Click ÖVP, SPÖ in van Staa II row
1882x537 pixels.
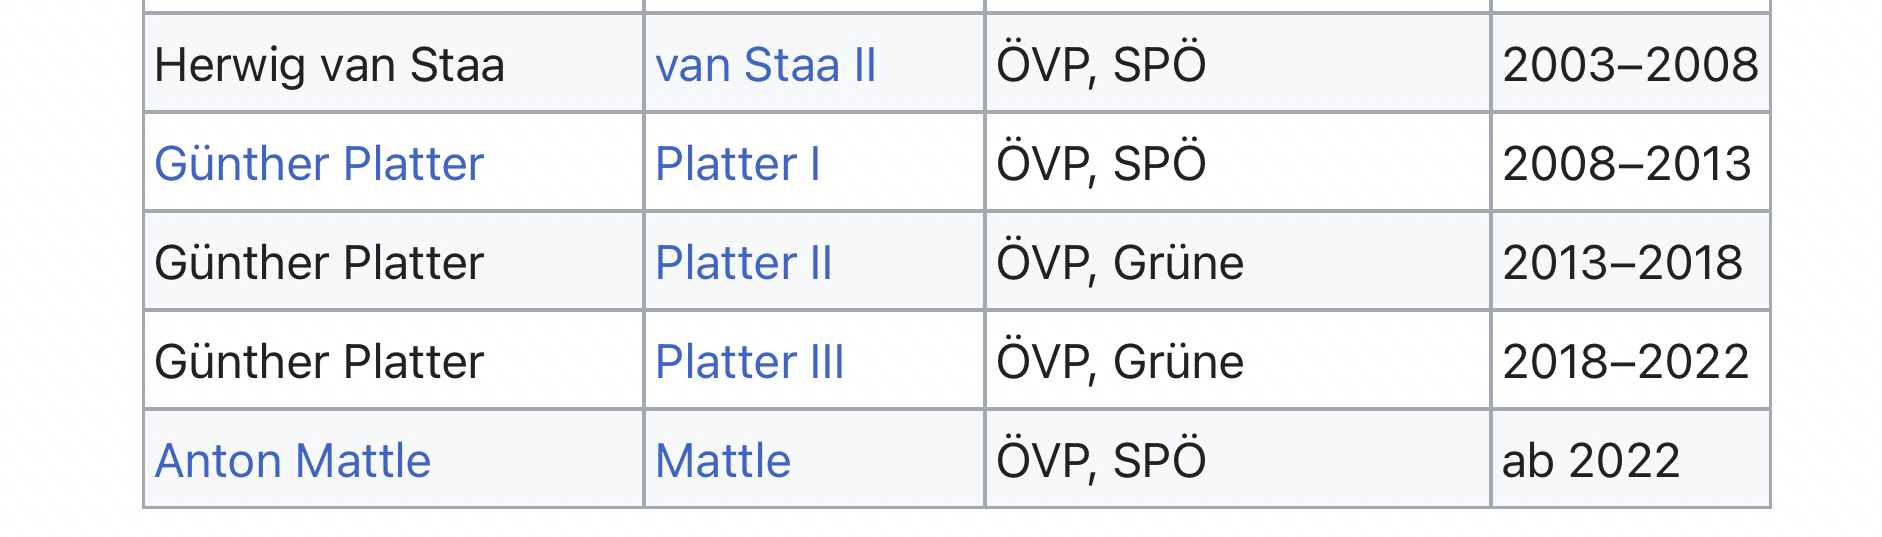pos(1101,66)
